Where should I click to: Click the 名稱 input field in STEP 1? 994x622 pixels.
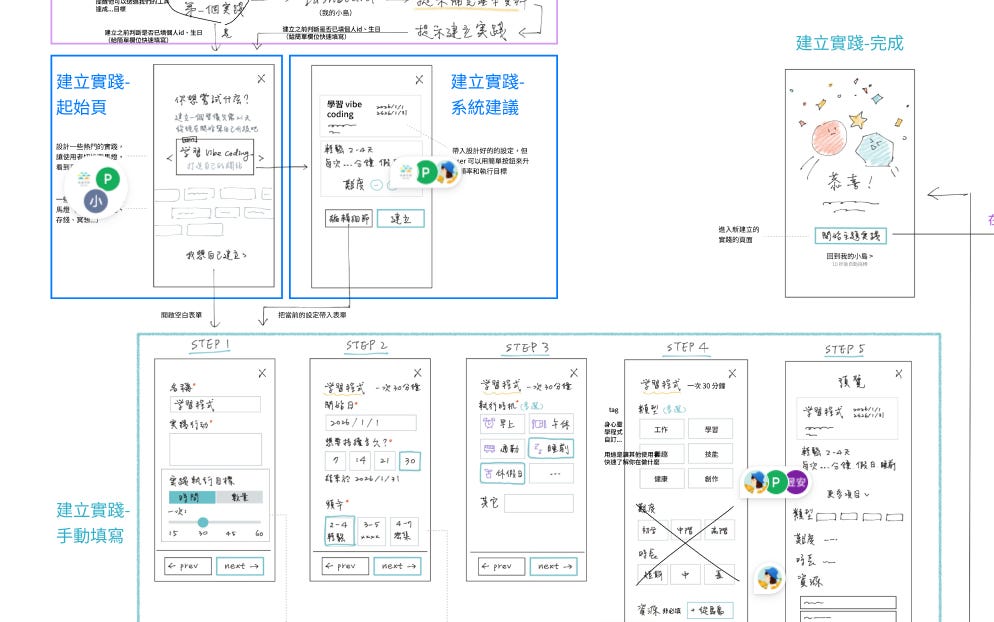coord(216,405)
